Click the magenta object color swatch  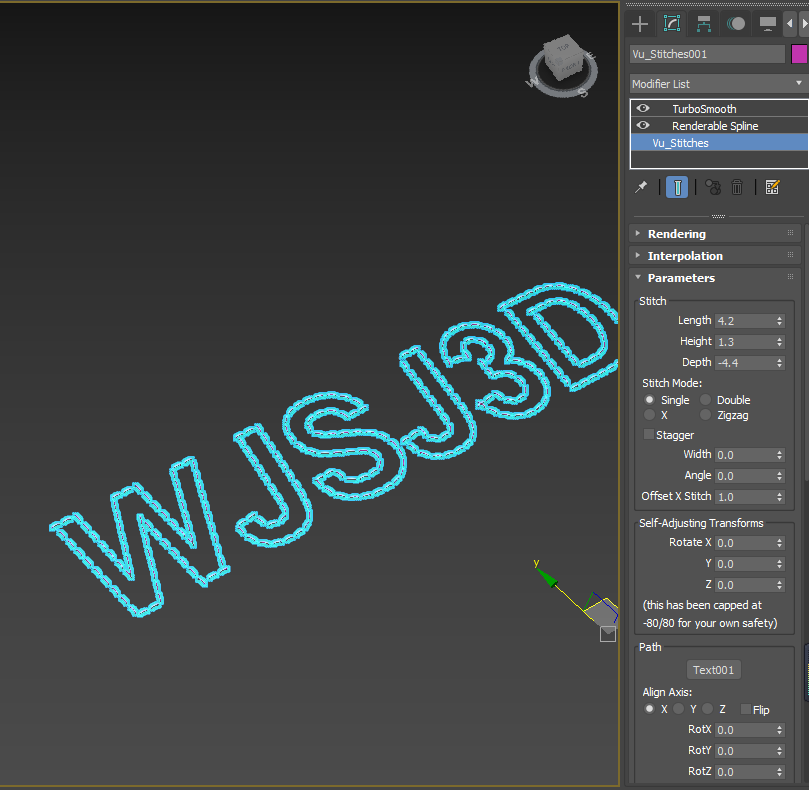[x=799, y=54]
